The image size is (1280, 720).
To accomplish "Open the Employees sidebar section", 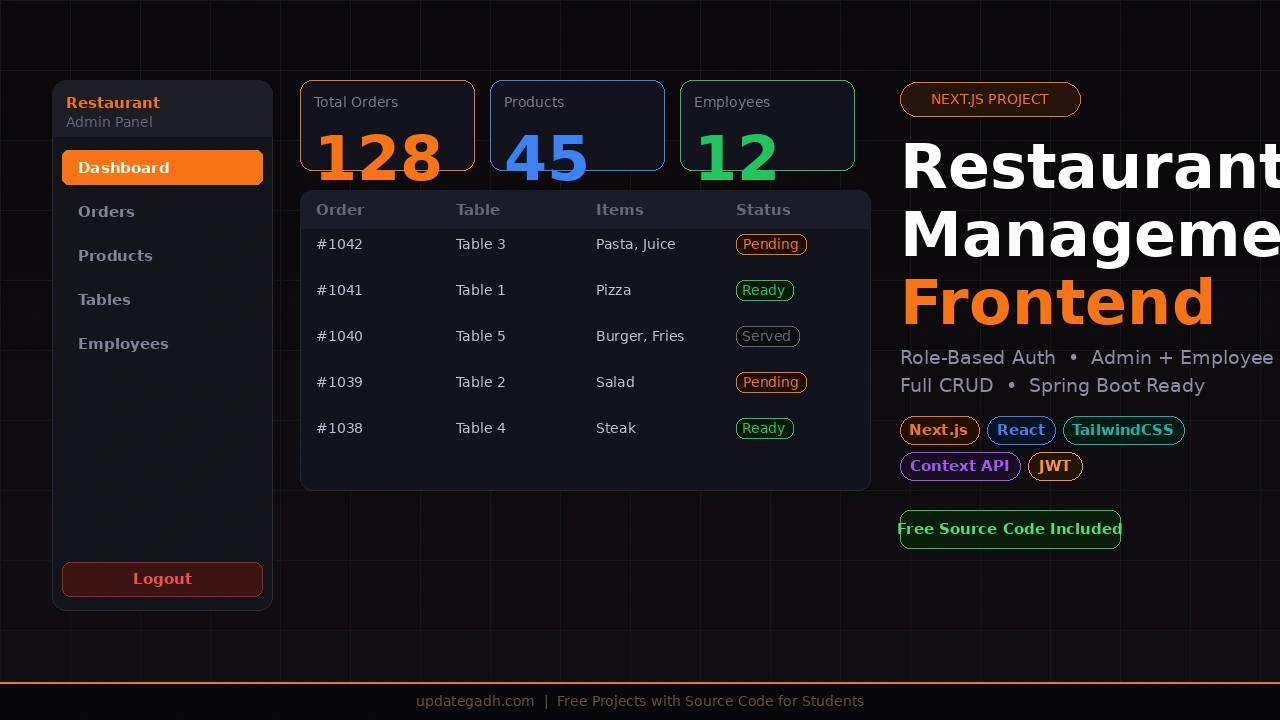I will pyautogui.click(x=123, y=343).
